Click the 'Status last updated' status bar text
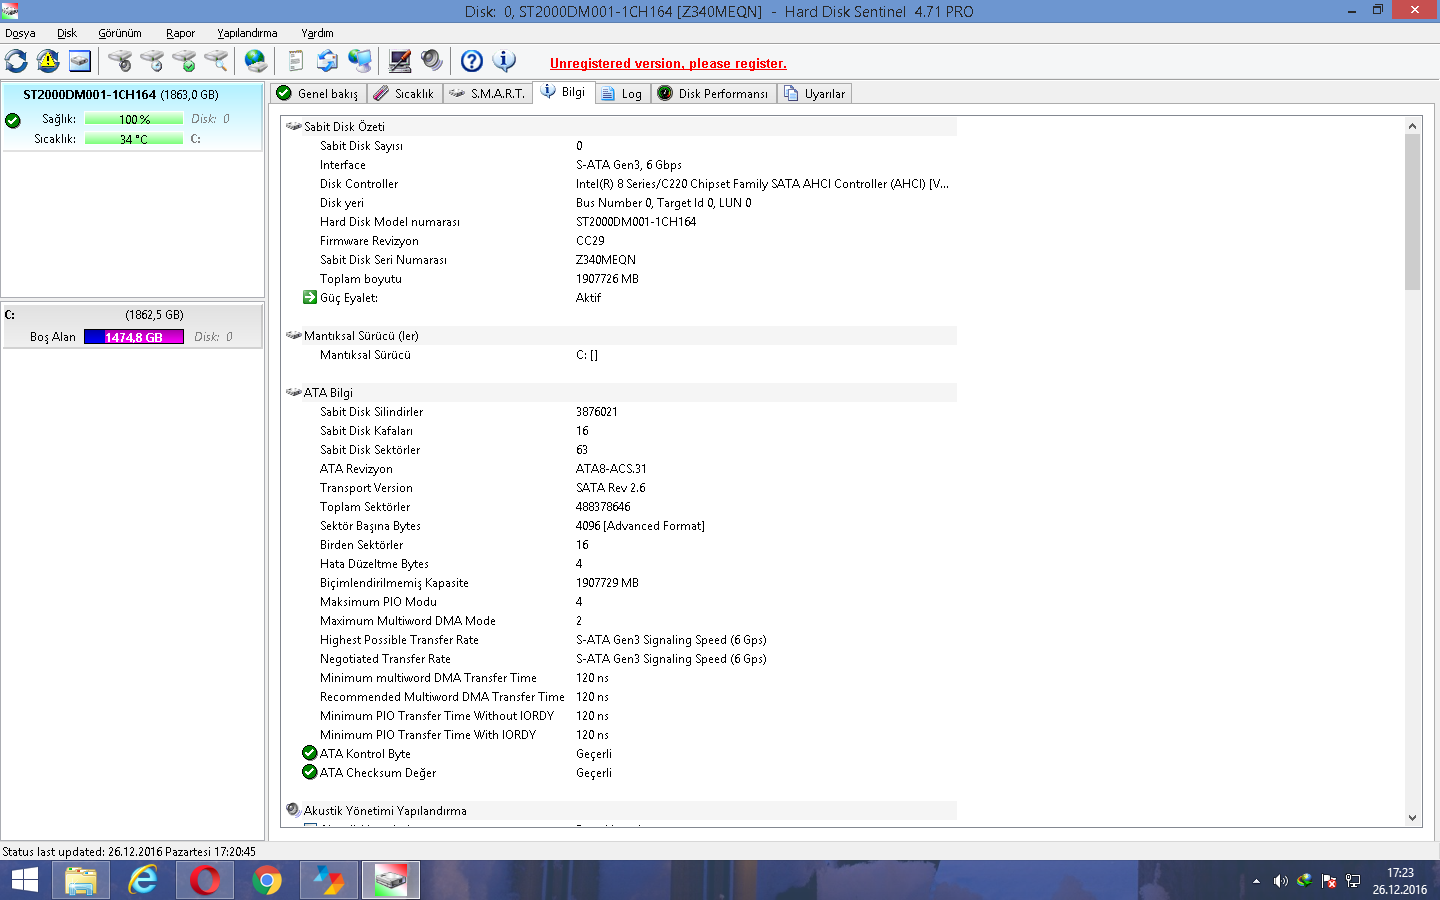Viewport: 1440px width, 900px height. [x=129, y=852]
